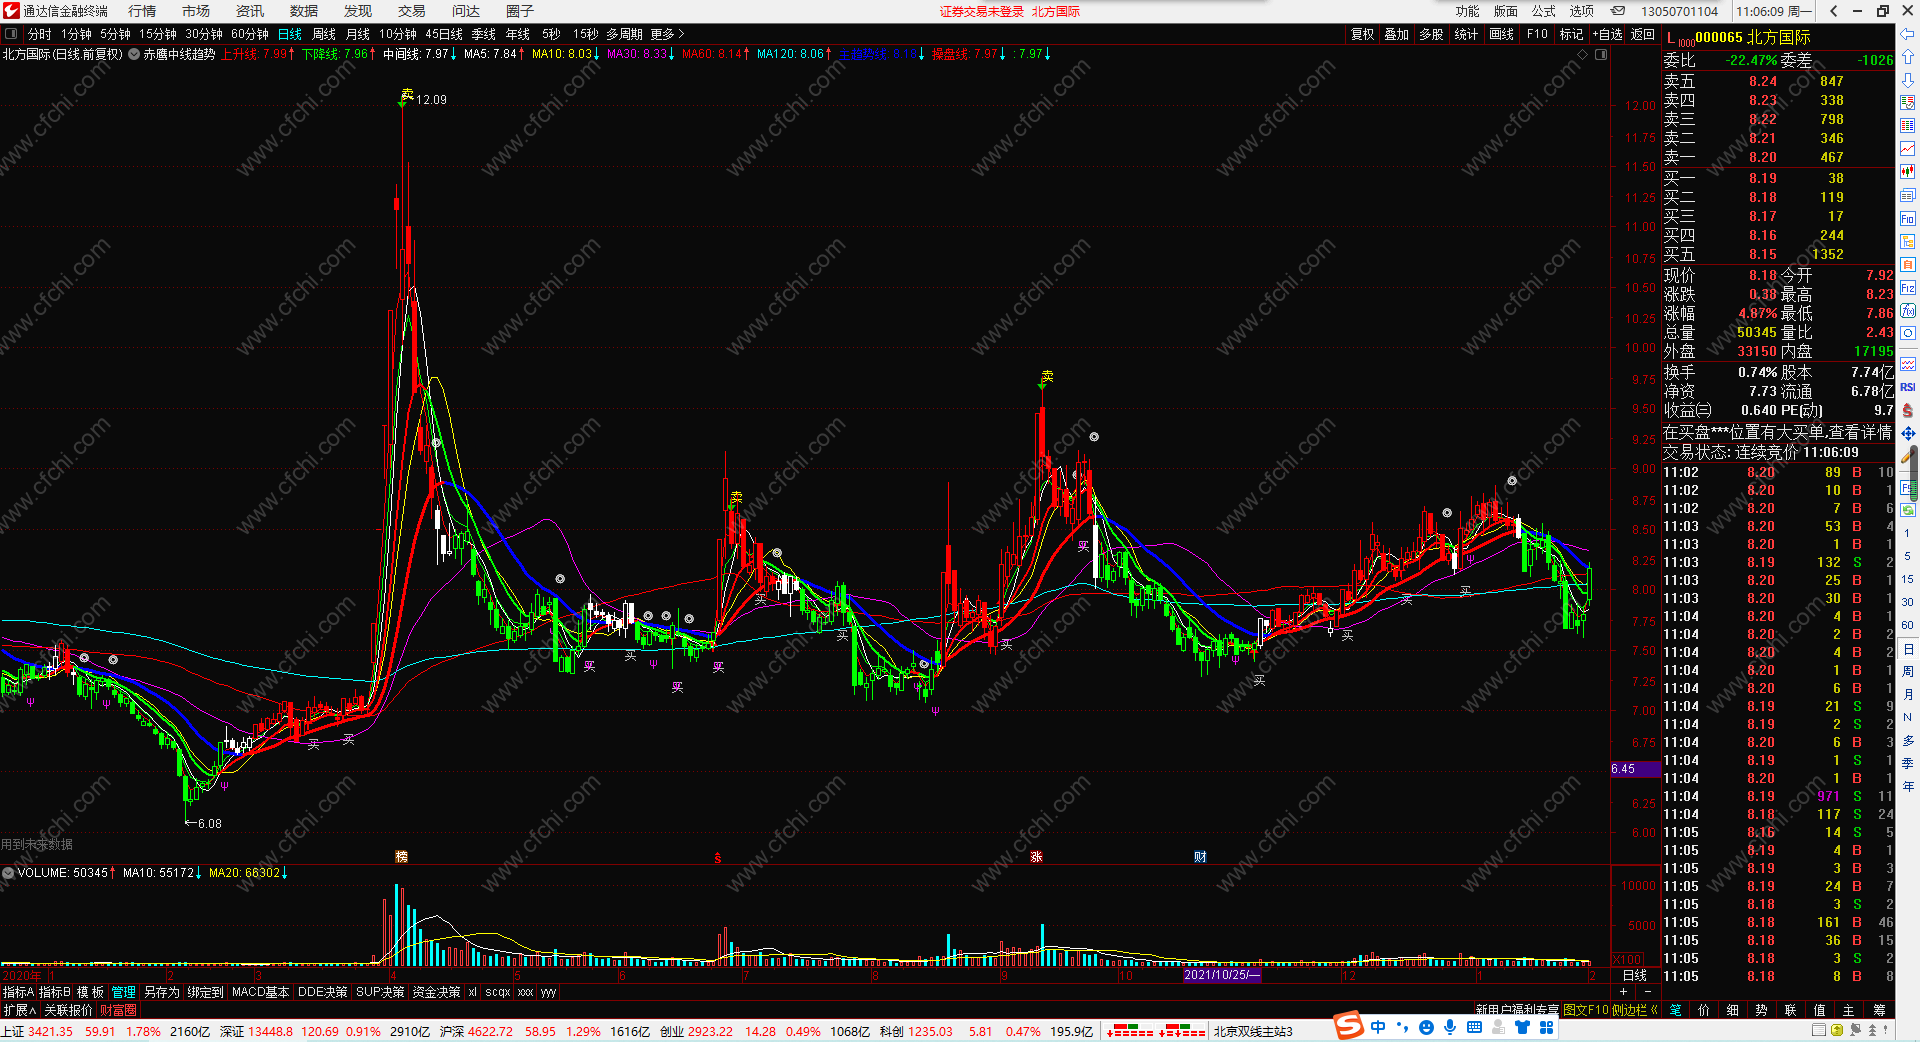Toggle the circle icon beside VOLUME label
Screen dimensions: 1920x1042
click(x=8, y=873)
